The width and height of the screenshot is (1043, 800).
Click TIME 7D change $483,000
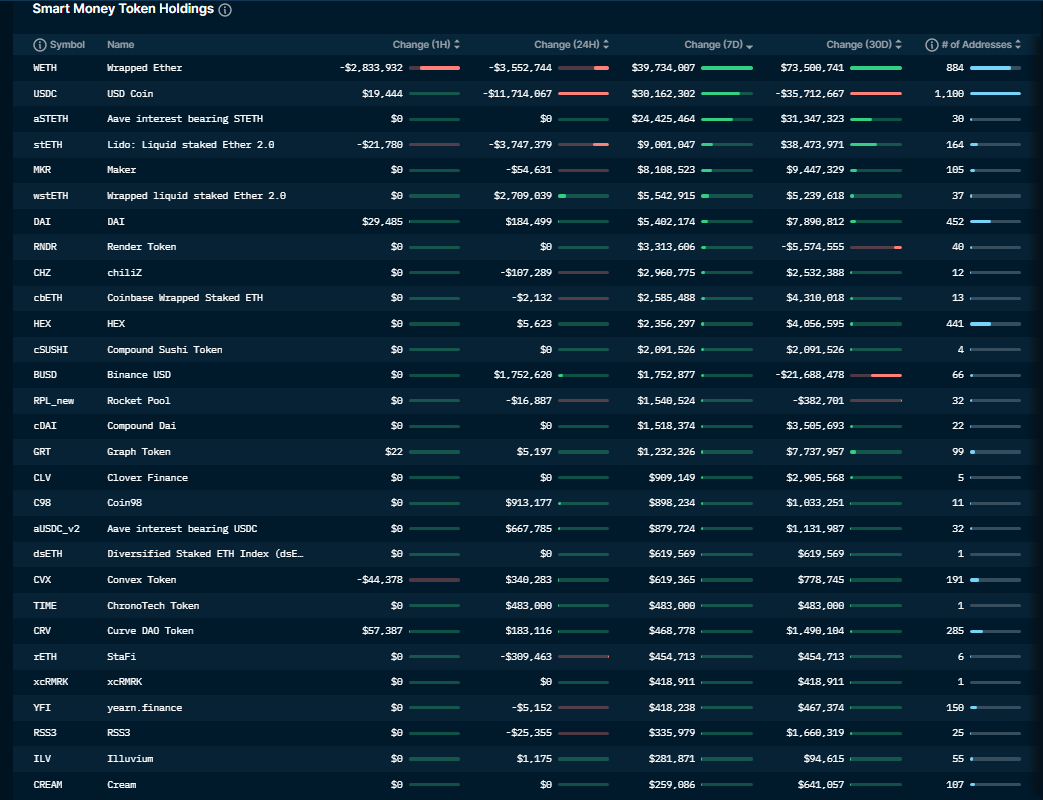pos(672,606)
